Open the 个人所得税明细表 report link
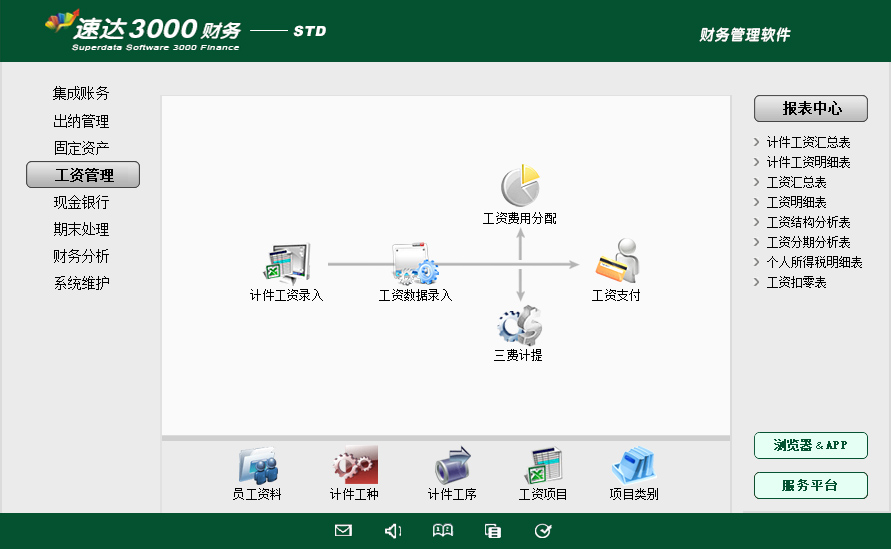891x549 pixels. click(x=814, y=262)
